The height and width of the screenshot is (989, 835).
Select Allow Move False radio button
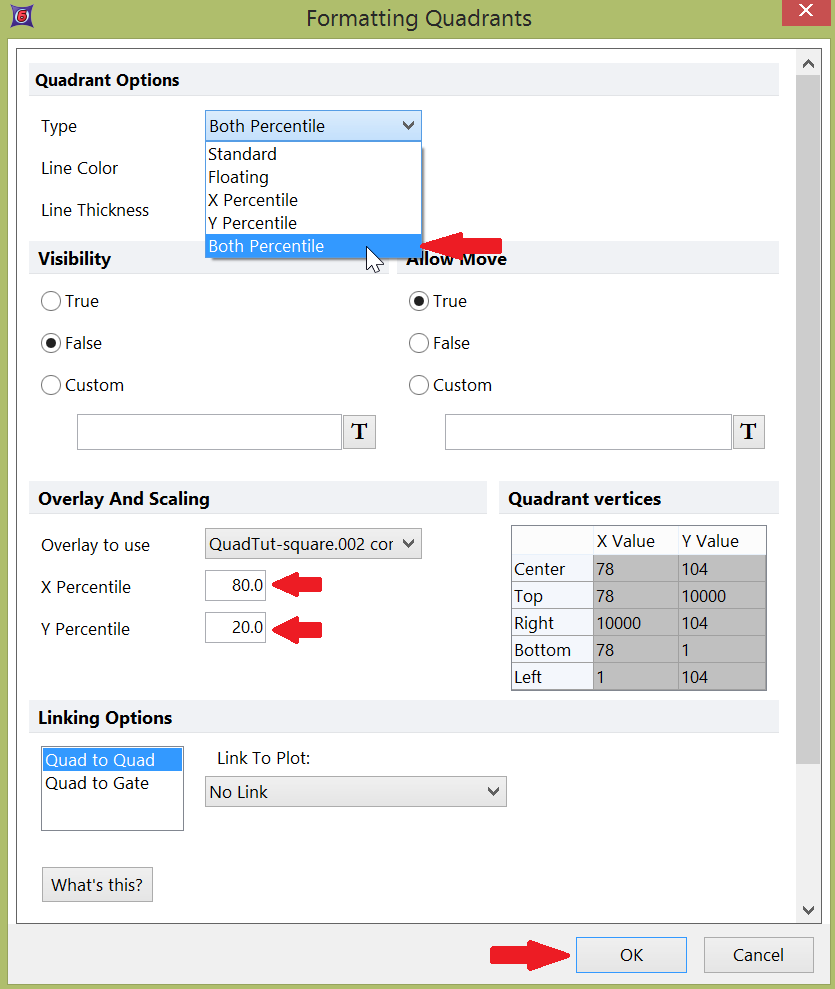[419, 343]
